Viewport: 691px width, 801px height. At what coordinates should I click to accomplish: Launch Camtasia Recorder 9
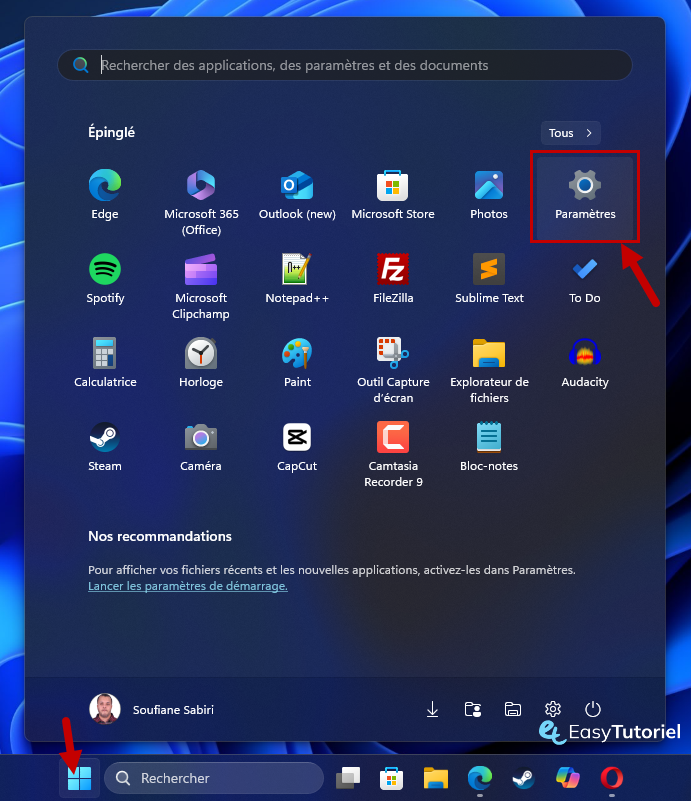coord(393,454)
